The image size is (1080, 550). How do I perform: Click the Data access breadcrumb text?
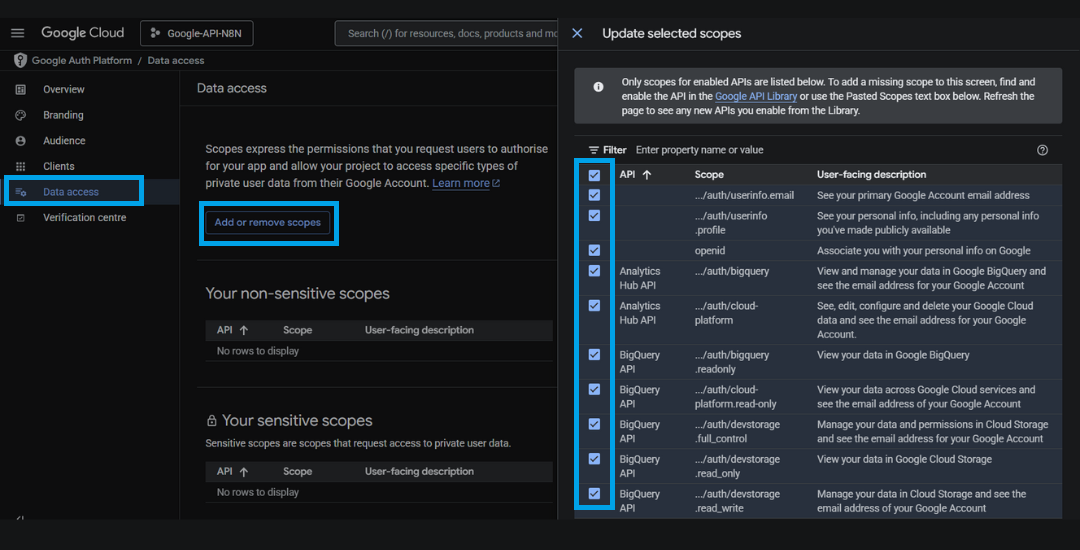[176, 61]
